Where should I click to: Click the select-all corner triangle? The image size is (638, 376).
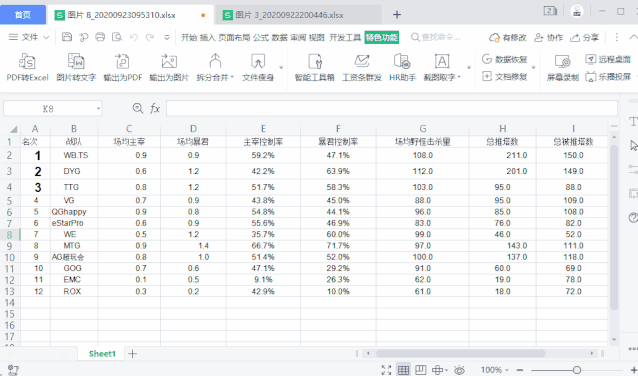pos(13,129)
